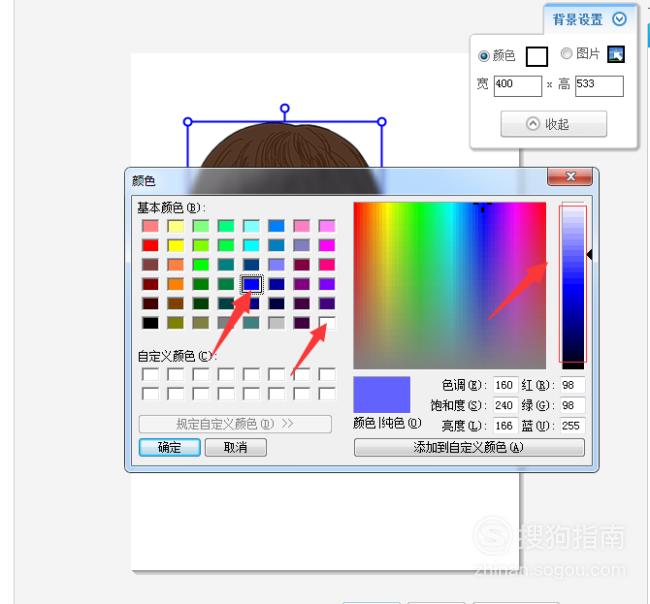The image size is (650, 604).
Task: Select the hot pink swatch at end of third row
Action: click(327, 264)
